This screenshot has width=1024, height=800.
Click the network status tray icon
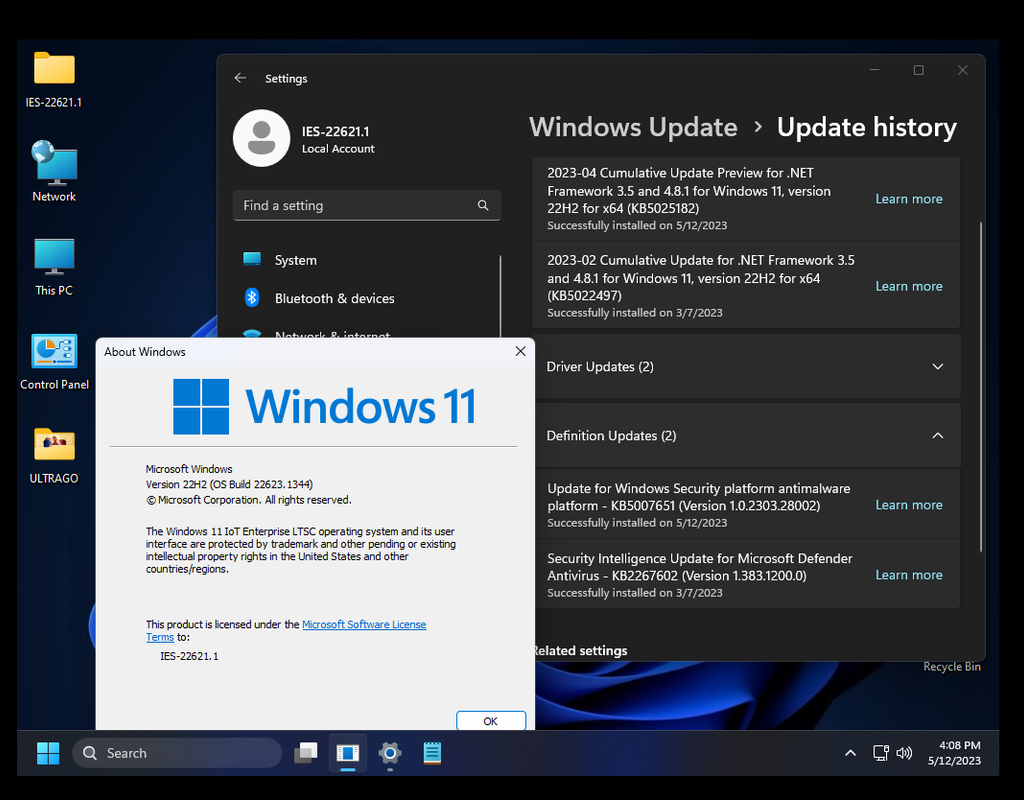[880, 753]
